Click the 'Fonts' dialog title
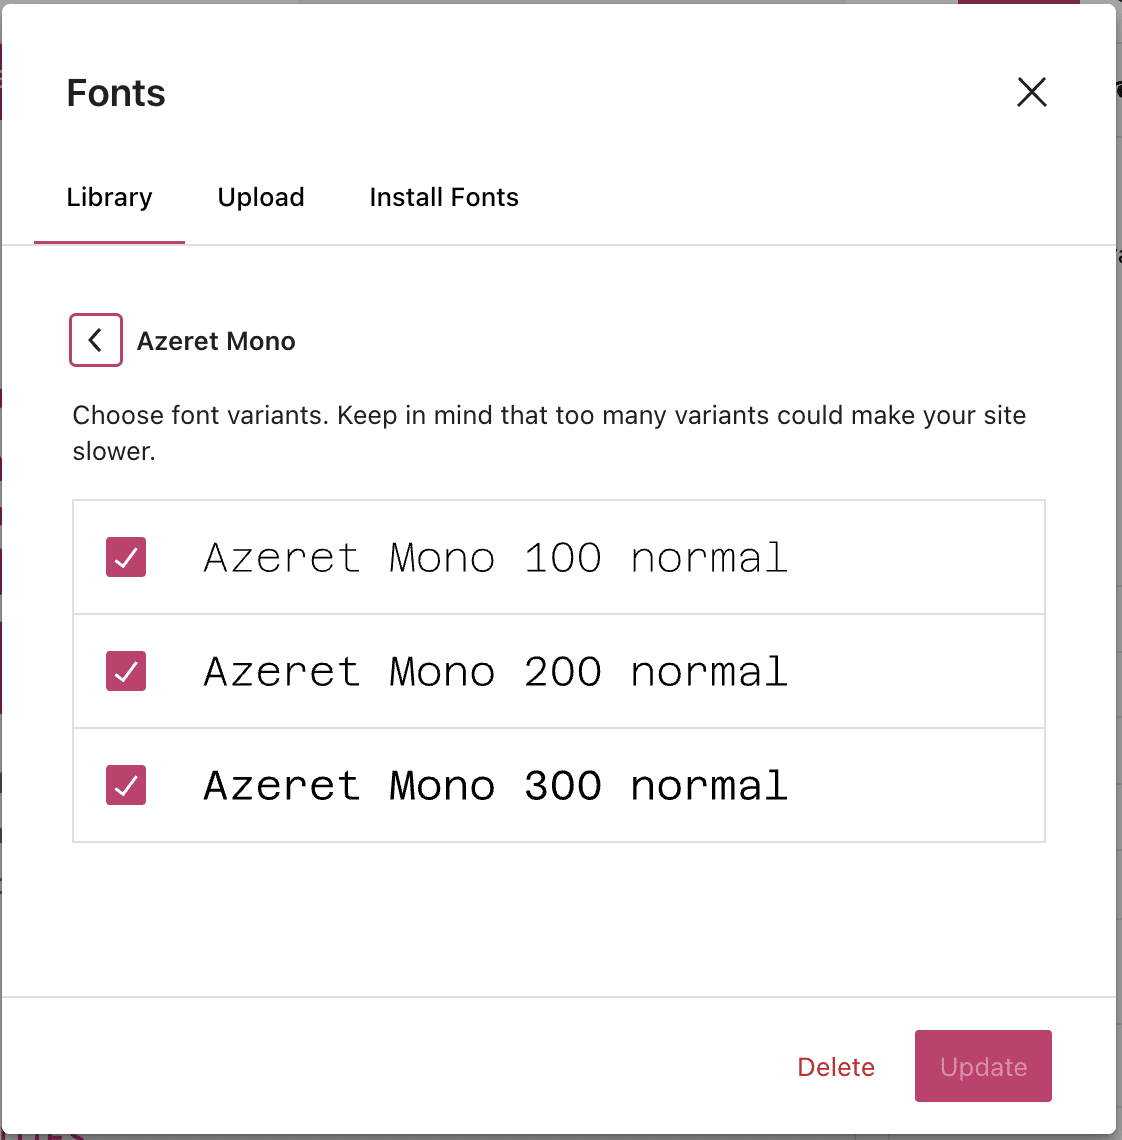 116,93
